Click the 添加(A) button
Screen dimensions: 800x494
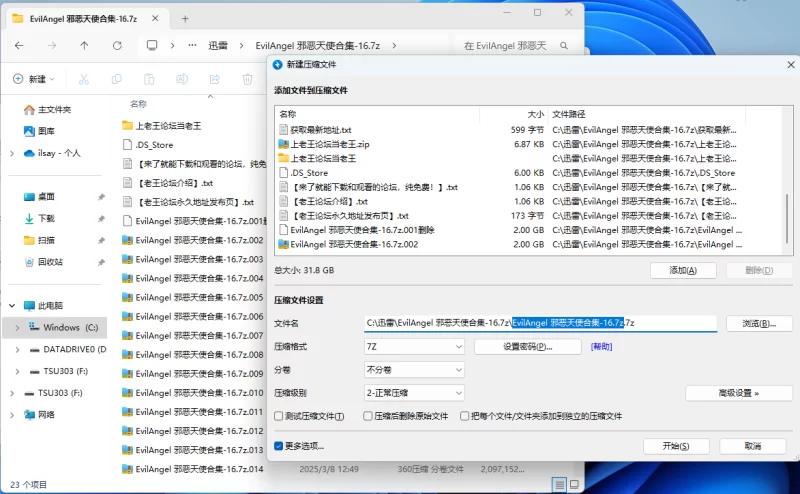click(683, 270)
